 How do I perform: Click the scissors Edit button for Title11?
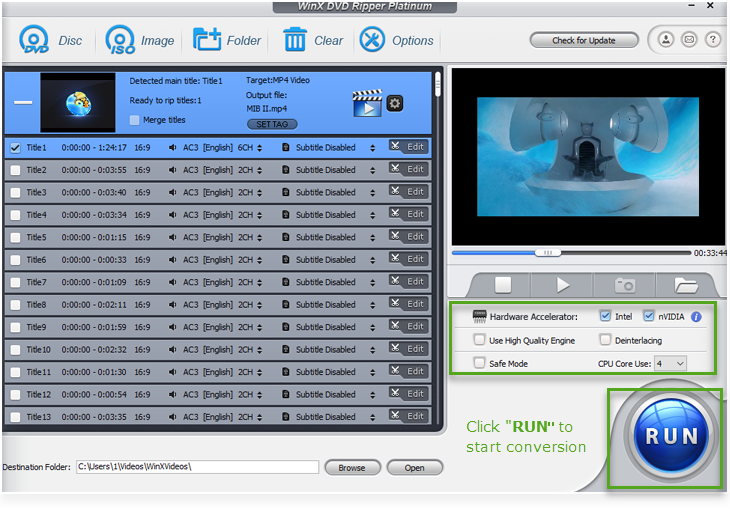(x=409, y=371)
